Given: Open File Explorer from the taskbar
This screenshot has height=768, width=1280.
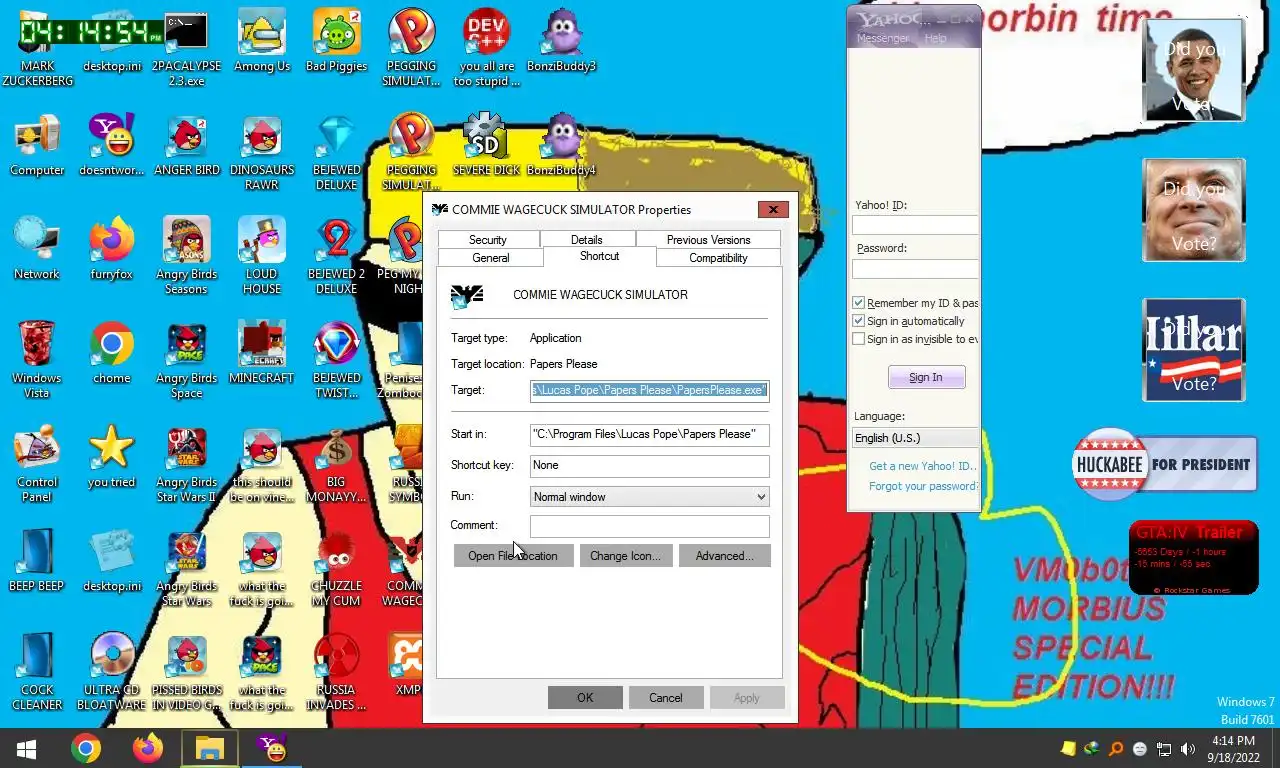Looking at the screenshot, I should click(x=209, y=748).
